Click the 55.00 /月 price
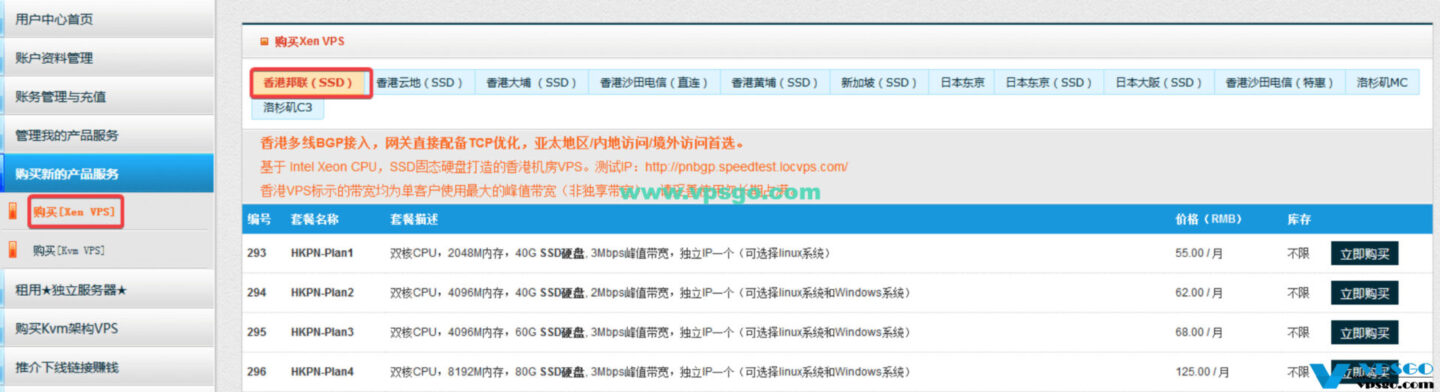Screen dimensions: 1440x392 pyautogui.click(x=1199, y=253)
